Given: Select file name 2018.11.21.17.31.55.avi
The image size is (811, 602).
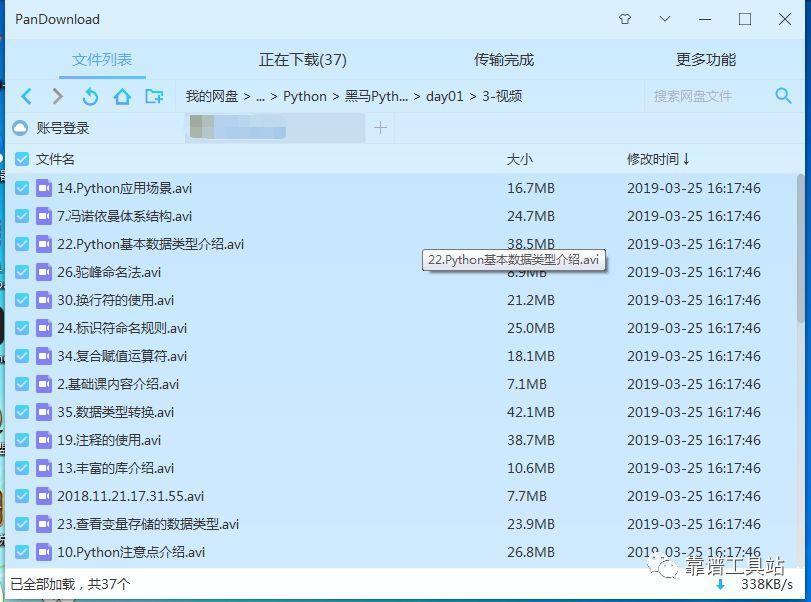Looking at the screenshot, I should (130, 496).
